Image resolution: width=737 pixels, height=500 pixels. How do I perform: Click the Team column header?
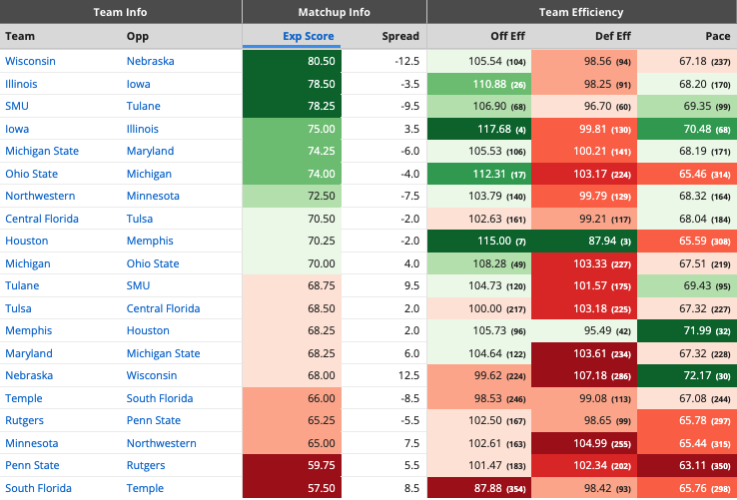20,36
